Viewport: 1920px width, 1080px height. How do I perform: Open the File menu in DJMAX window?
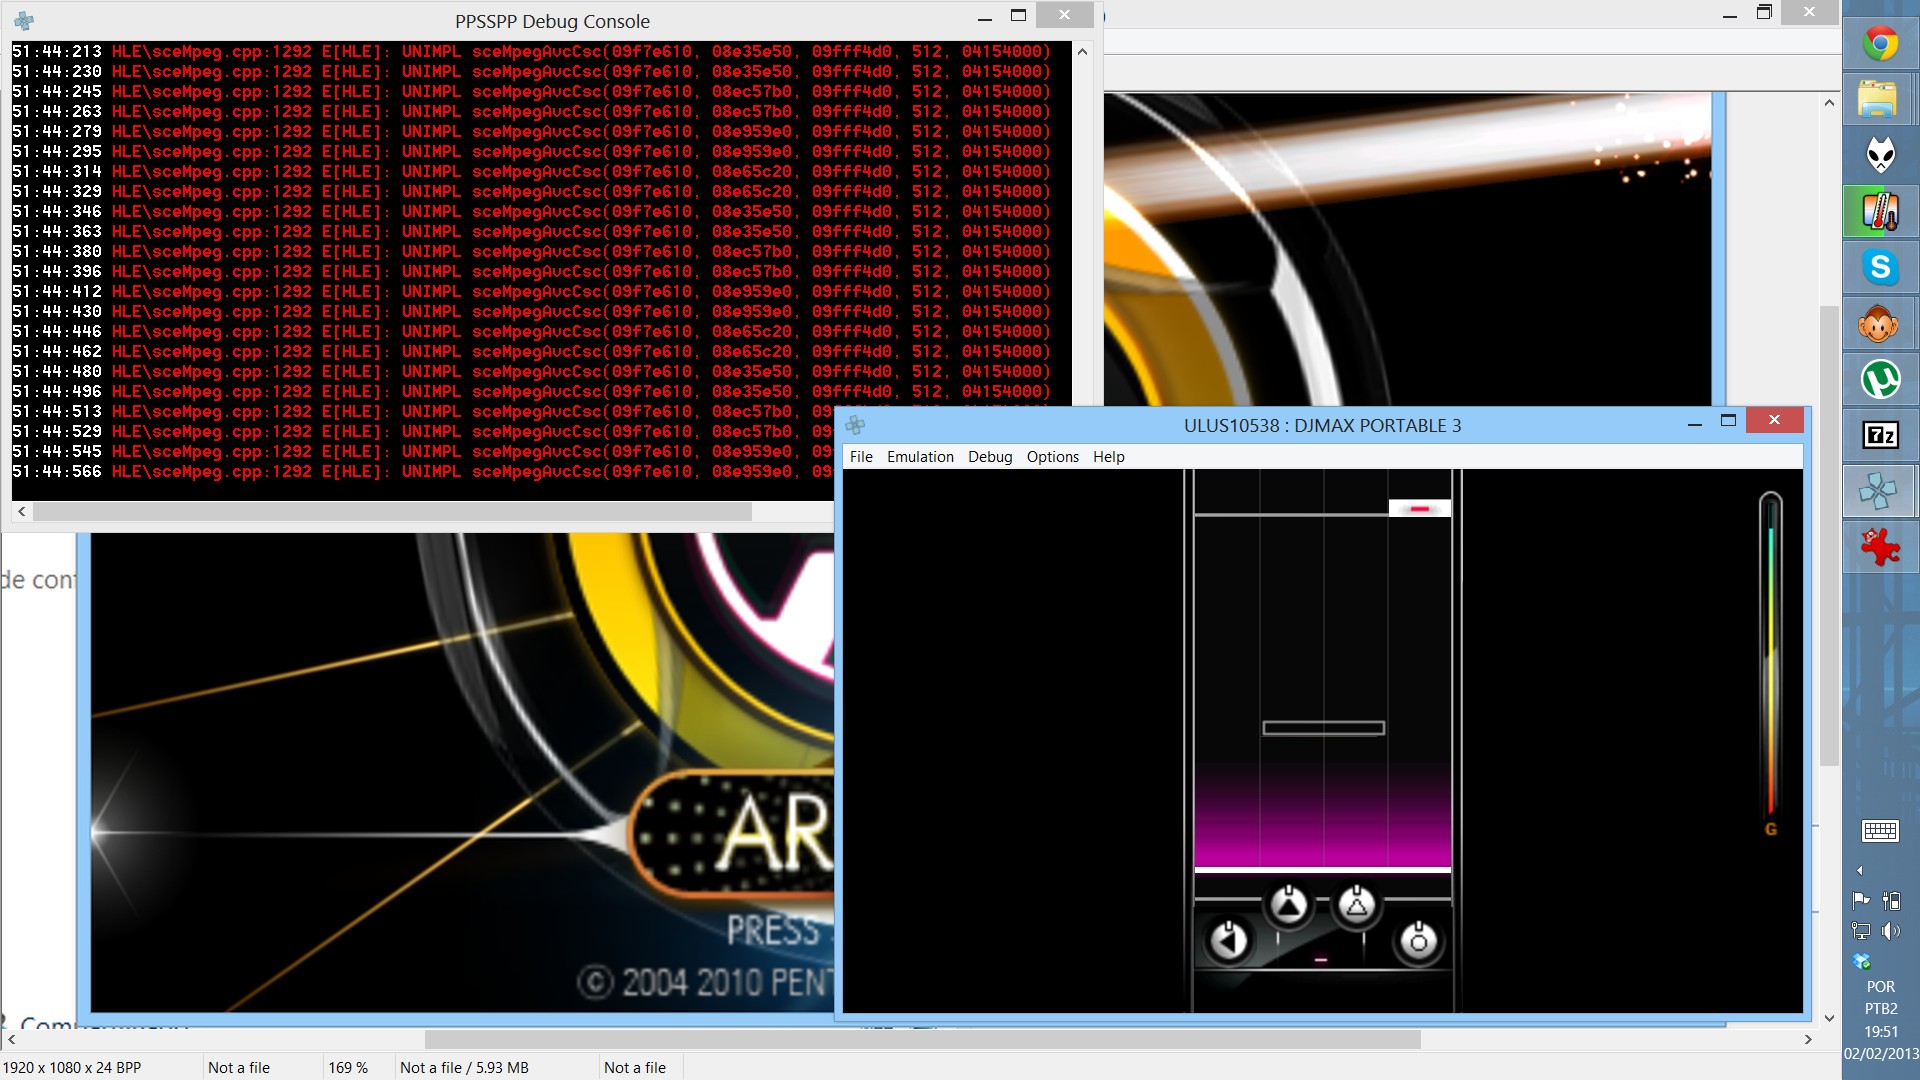(x=861, y=457)
